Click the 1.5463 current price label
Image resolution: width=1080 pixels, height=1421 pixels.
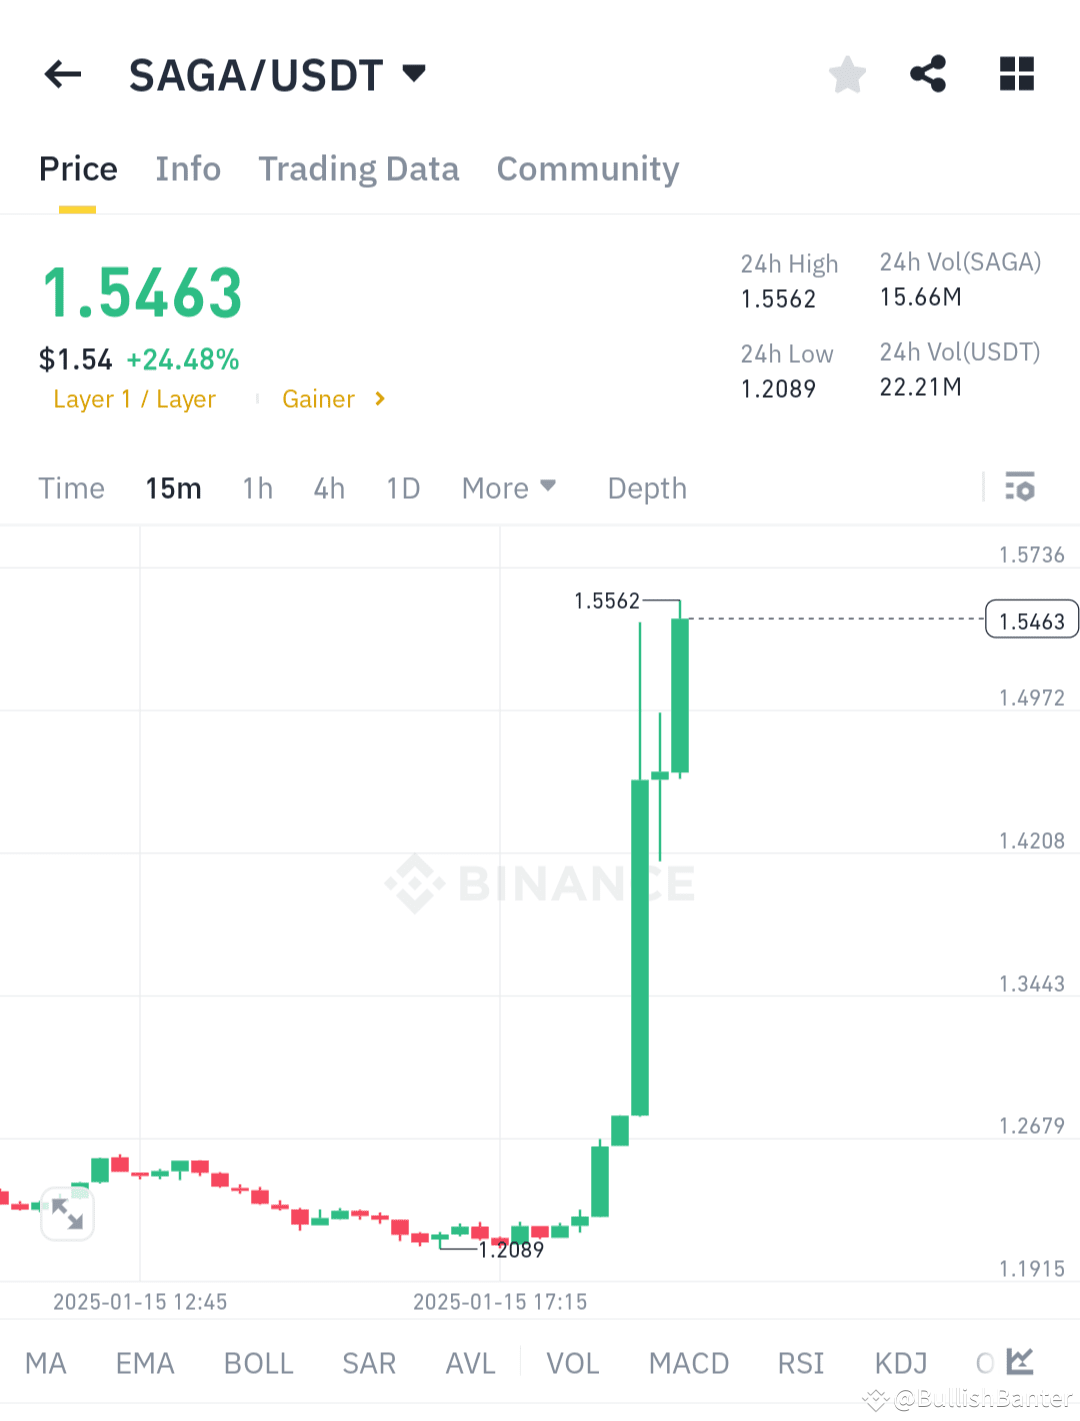point(1031,619)
